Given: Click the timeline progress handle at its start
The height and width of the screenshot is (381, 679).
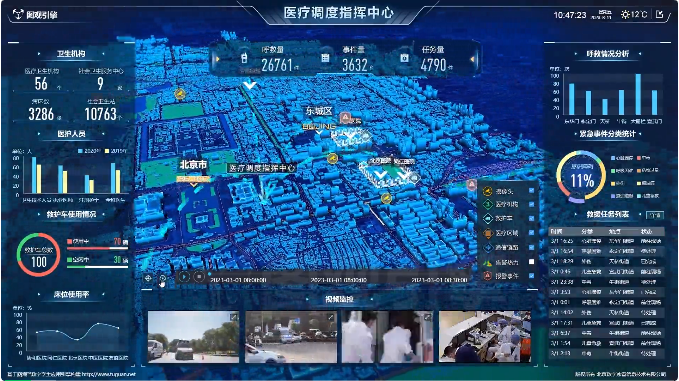Looking at the screenshot, I should click(210, 274).
